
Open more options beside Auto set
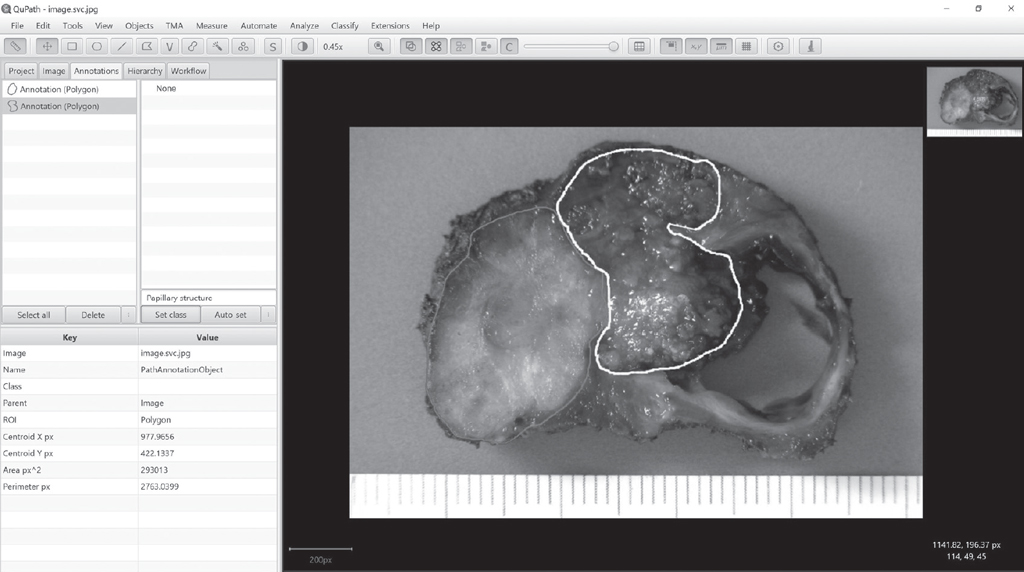click(267, 315)
